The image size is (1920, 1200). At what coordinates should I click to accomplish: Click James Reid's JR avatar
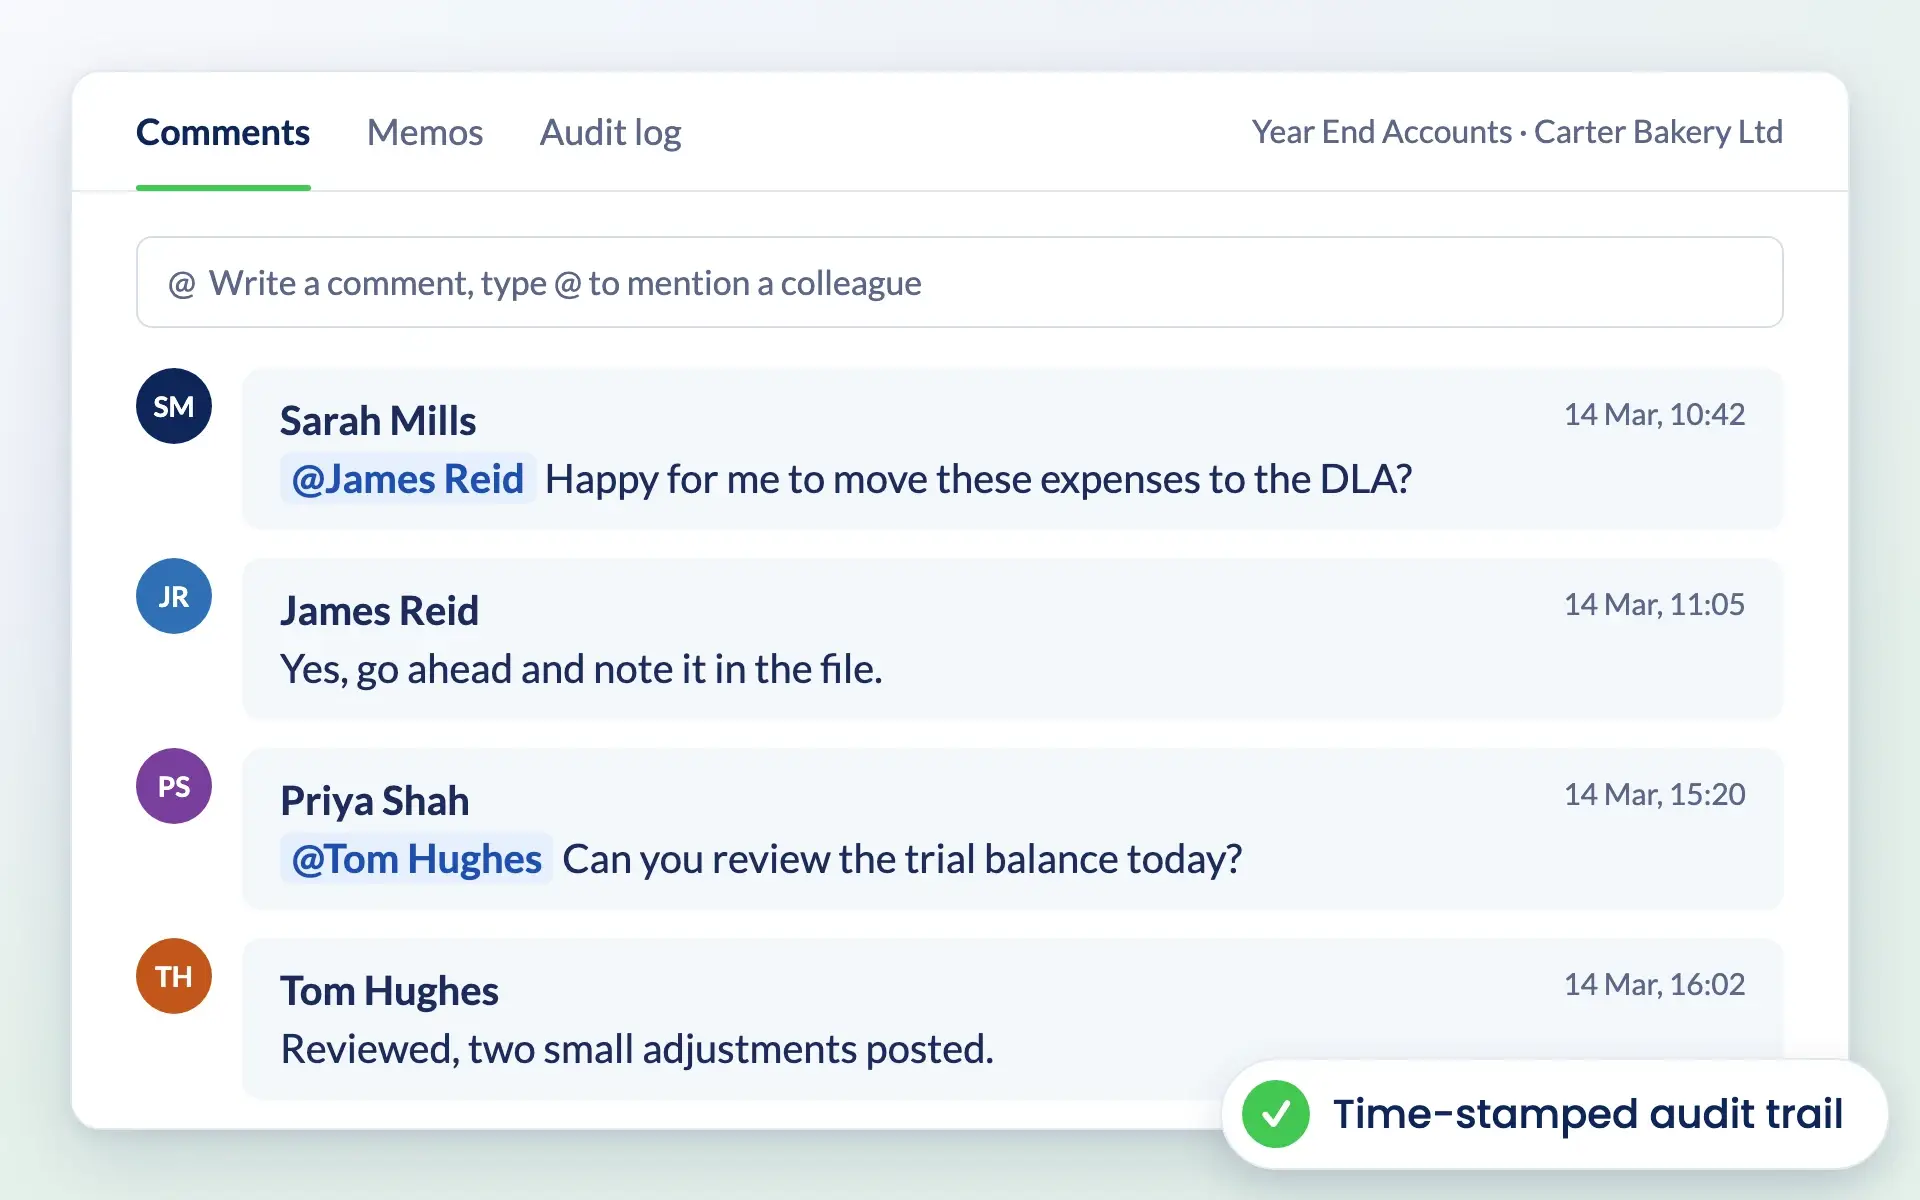174,596
